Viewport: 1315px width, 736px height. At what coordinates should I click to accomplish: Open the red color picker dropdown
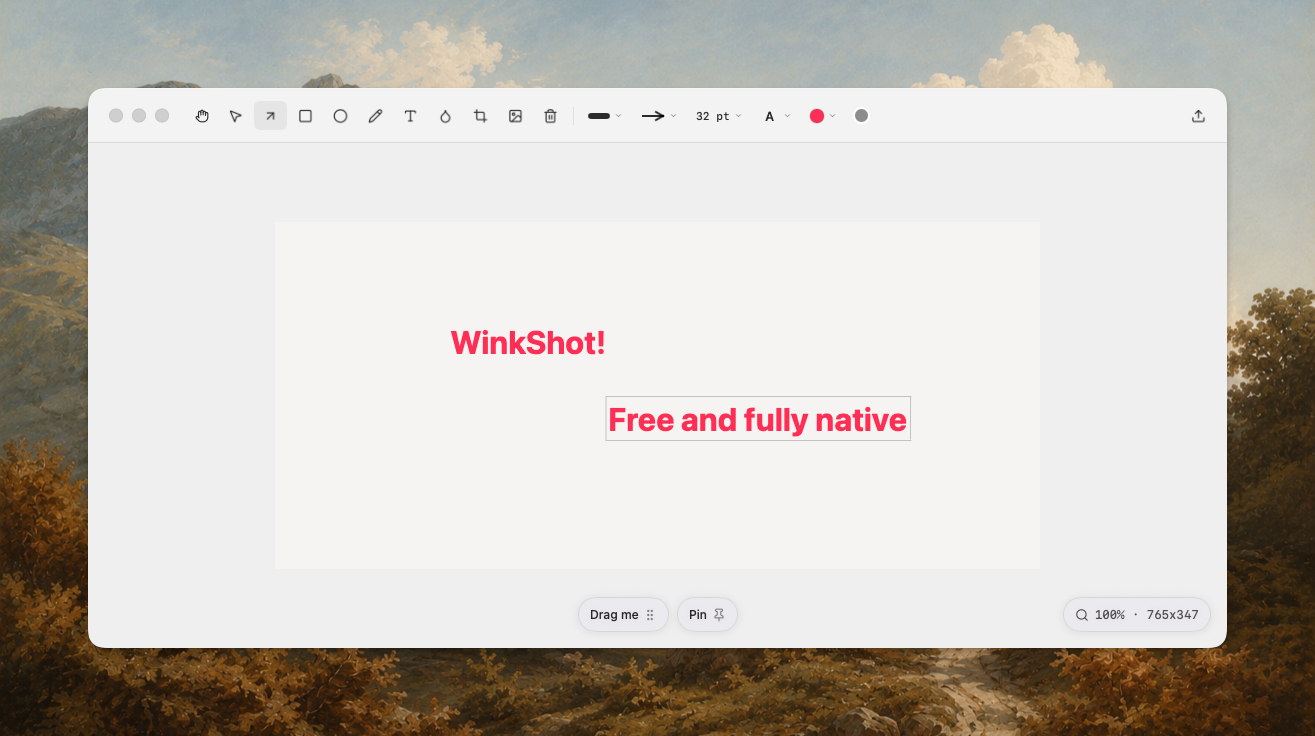point(822,116)
